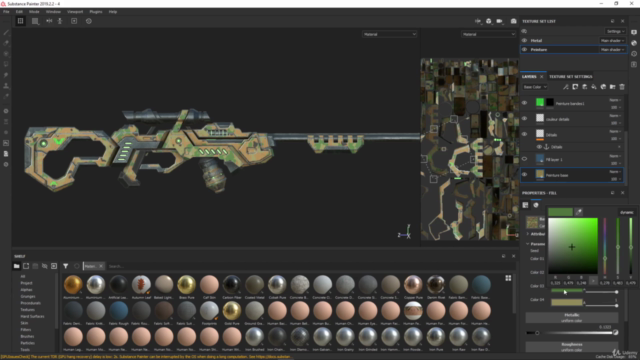Viewport: 640px width, 360px height.
Task: Create a folder in Layers toolbar
Action: [x=613, y=87]
